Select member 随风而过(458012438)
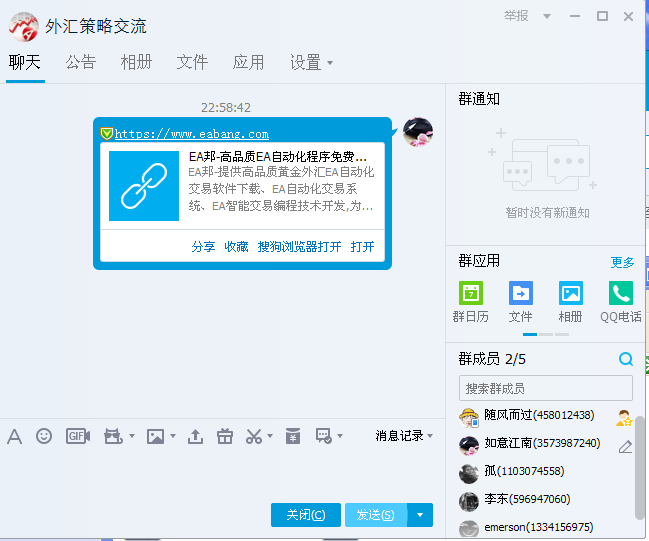This screenshot has height=541, width=649. click(x=546, y=417)
